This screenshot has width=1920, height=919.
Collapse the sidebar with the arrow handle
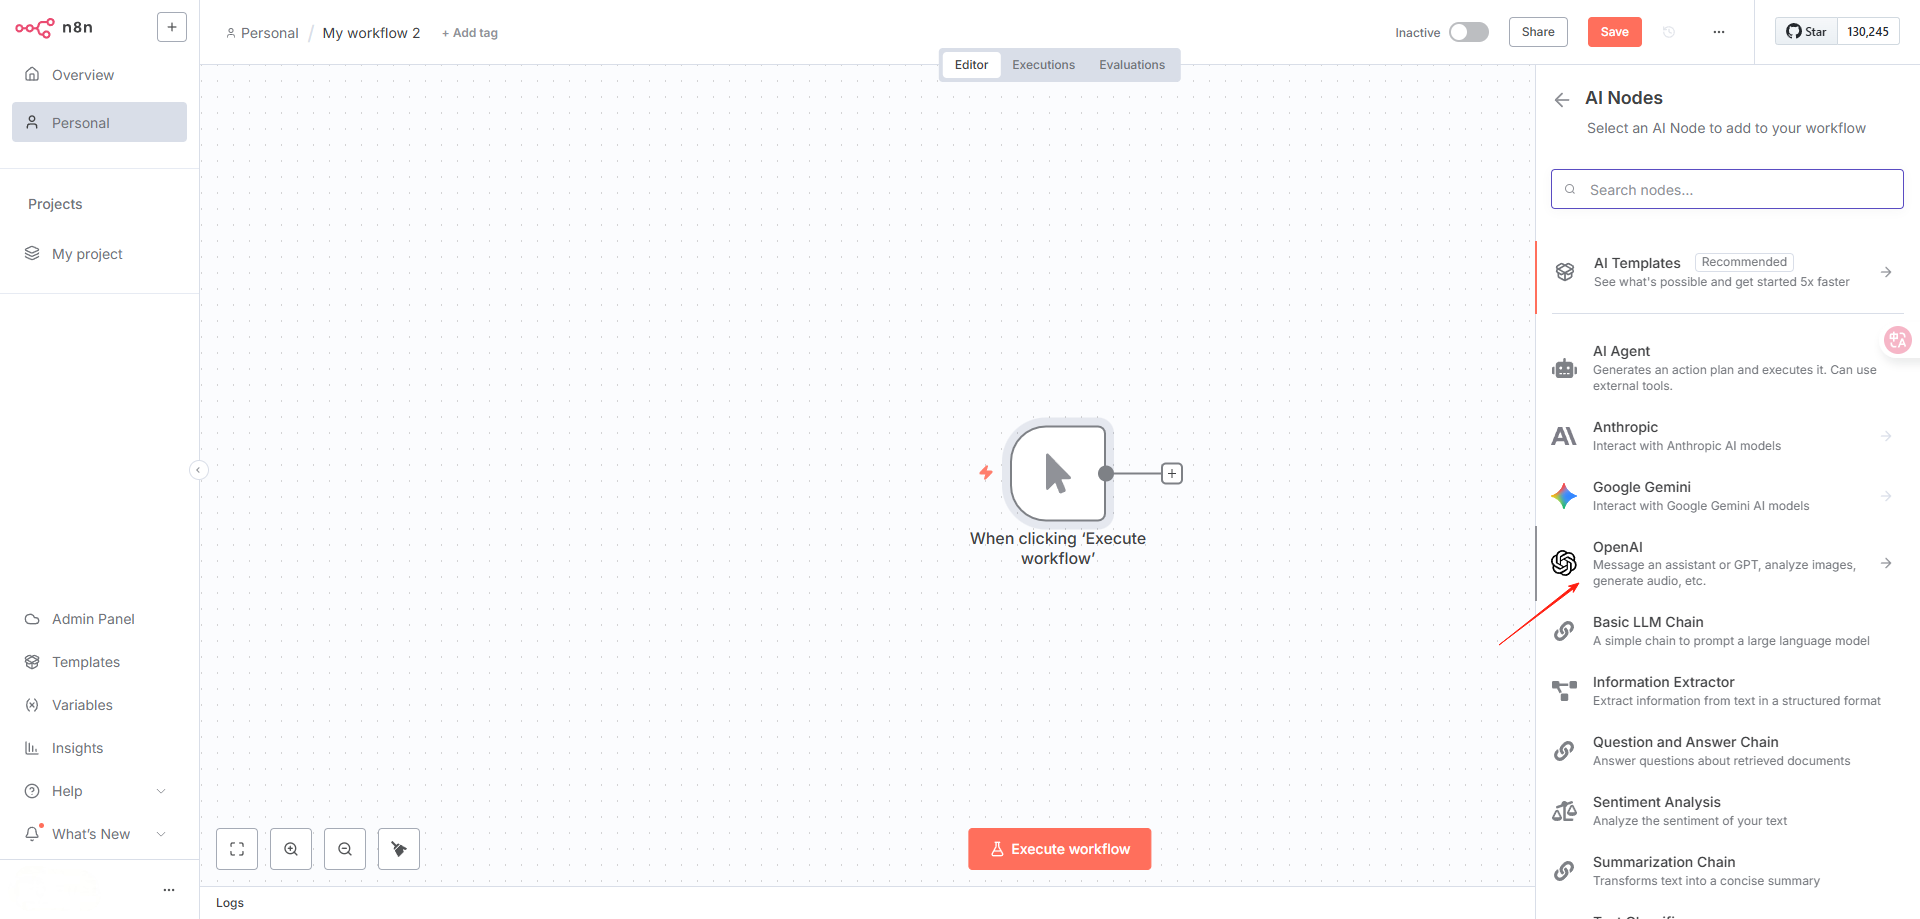199,469
